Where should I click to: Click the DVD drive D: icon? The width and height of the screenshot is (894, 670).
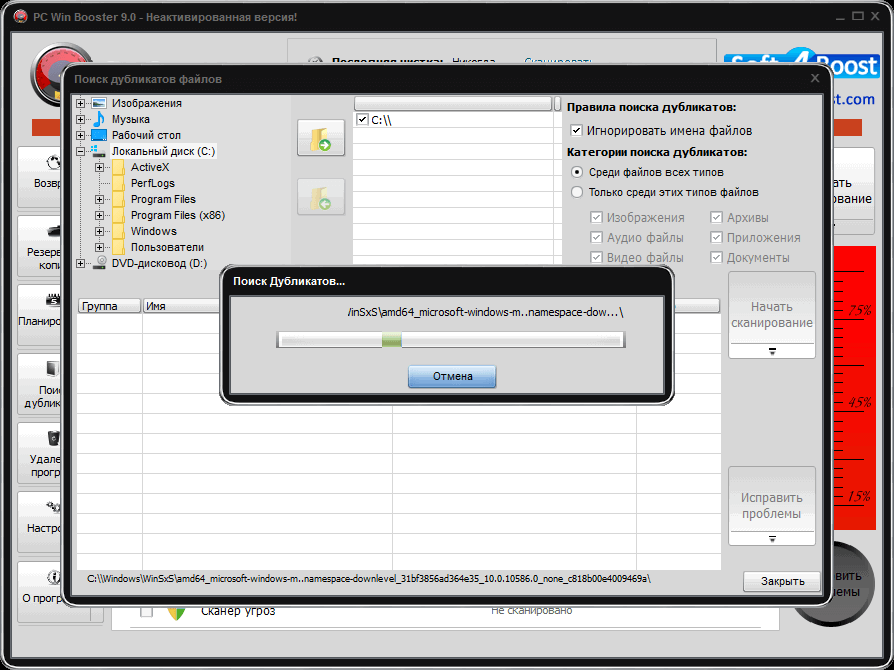click(x=100, y=263)
